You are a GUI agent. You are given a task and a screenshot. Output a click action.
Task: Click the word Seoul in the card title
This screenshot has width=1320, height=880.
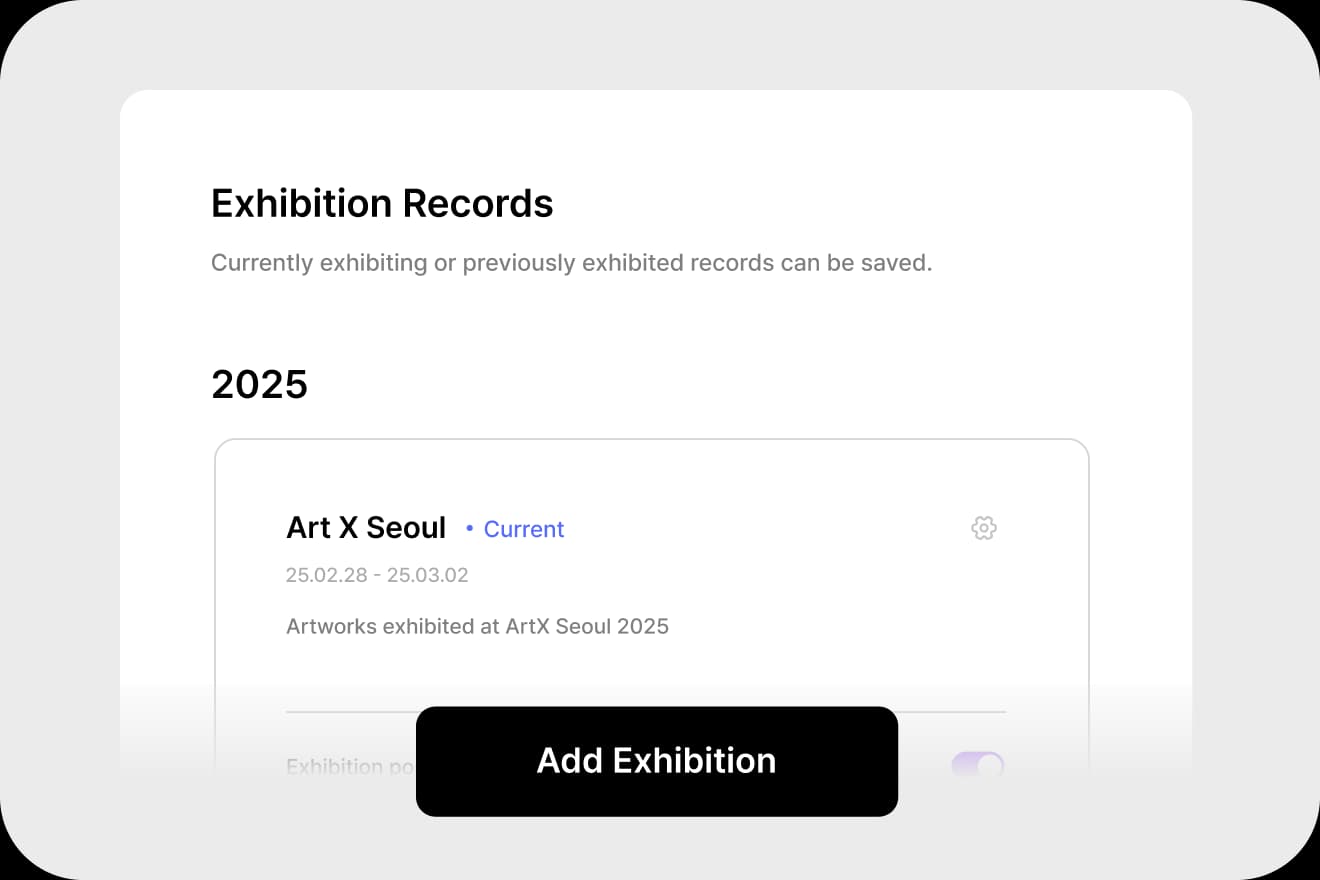pos(406,528)
